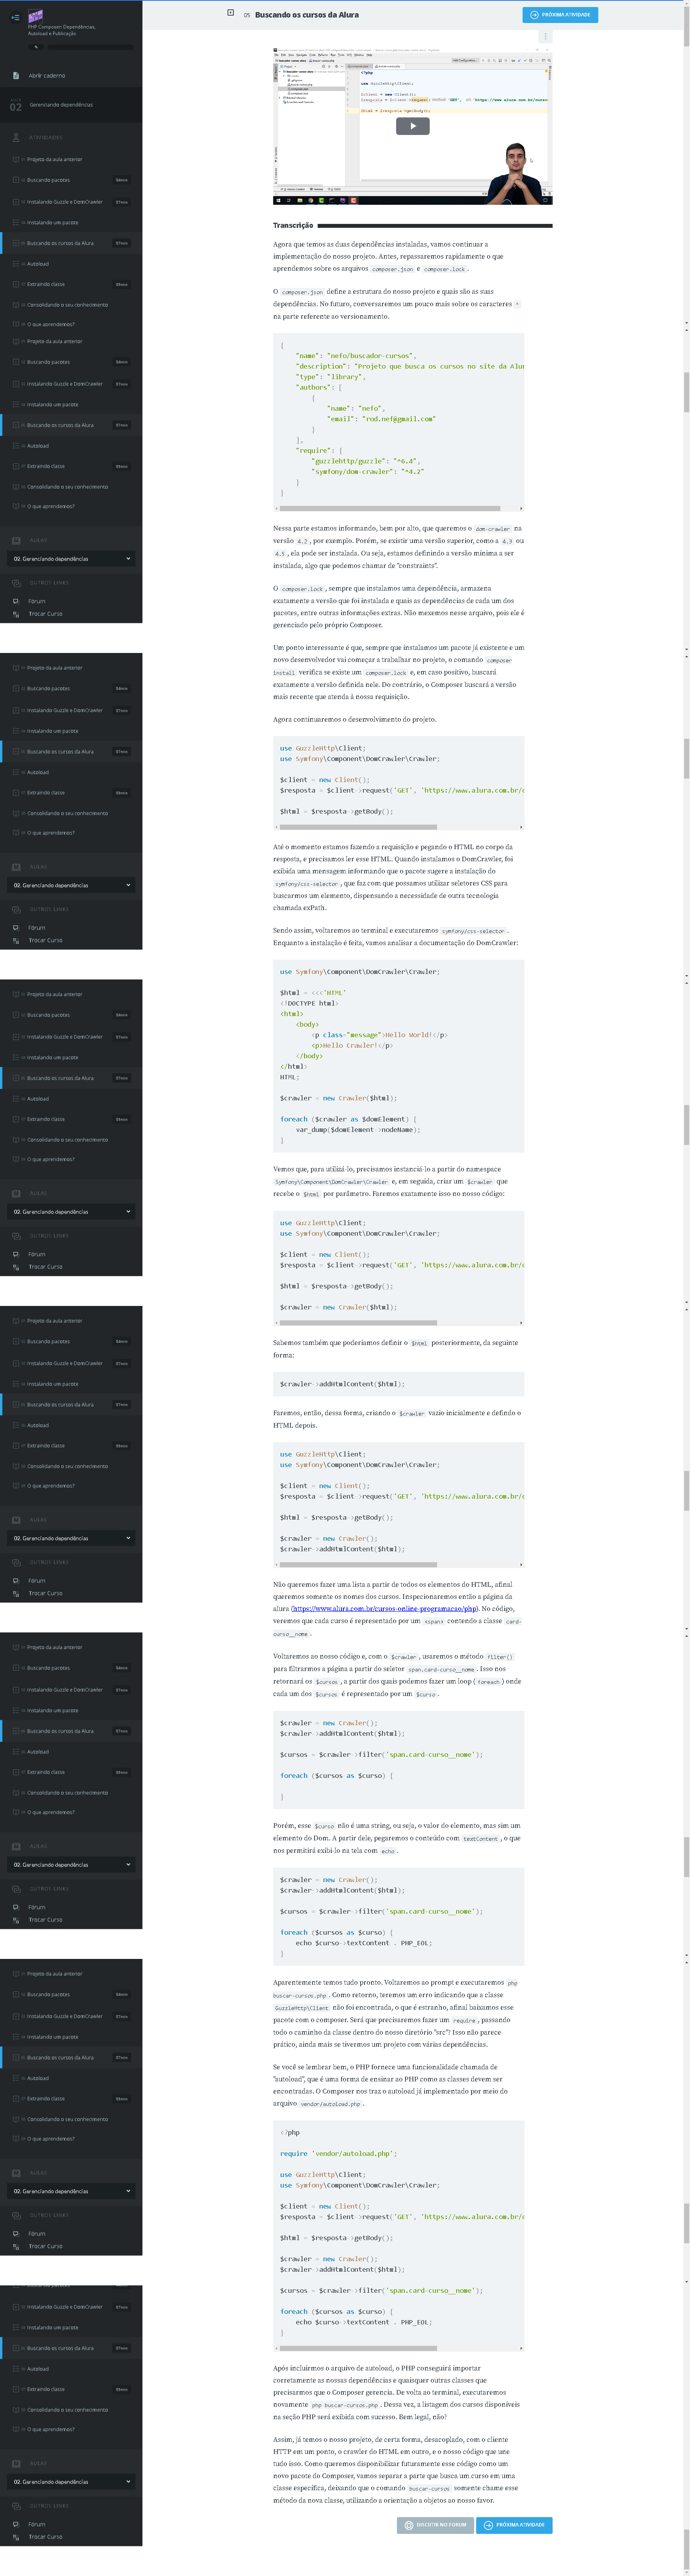The image size is (690, 2576).
Task: Open the alura.com.br cursos-online-programacao link
Action: pyautogui.click(x=384, y=1609)
